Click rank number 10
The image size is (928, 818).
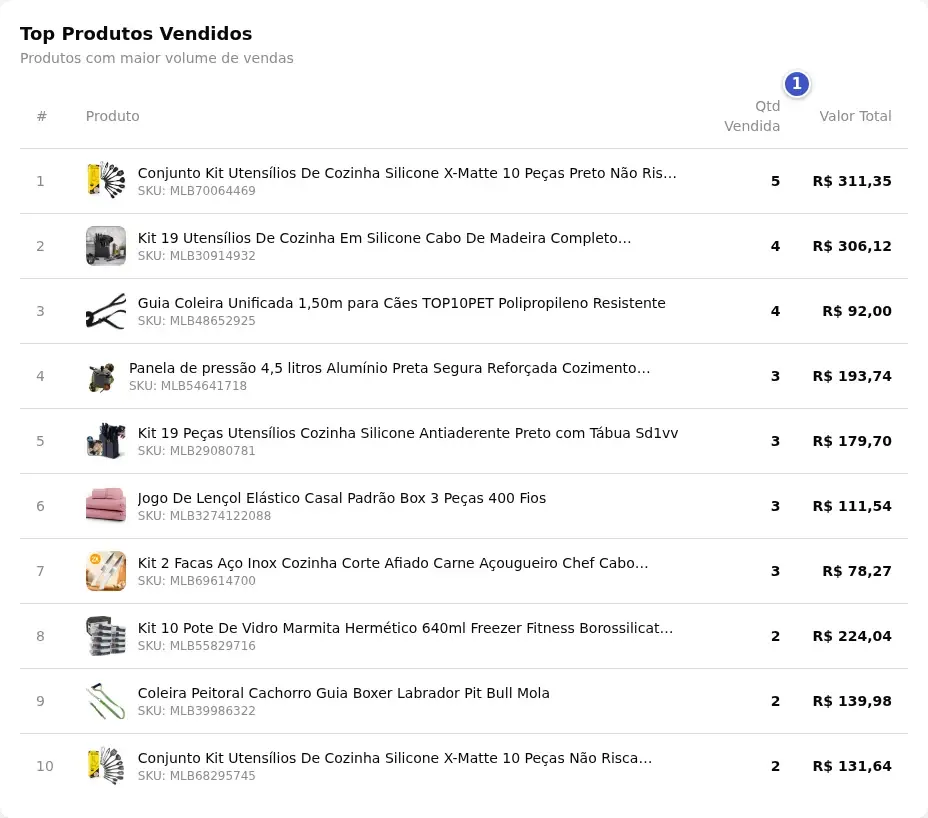pos(45,767)
